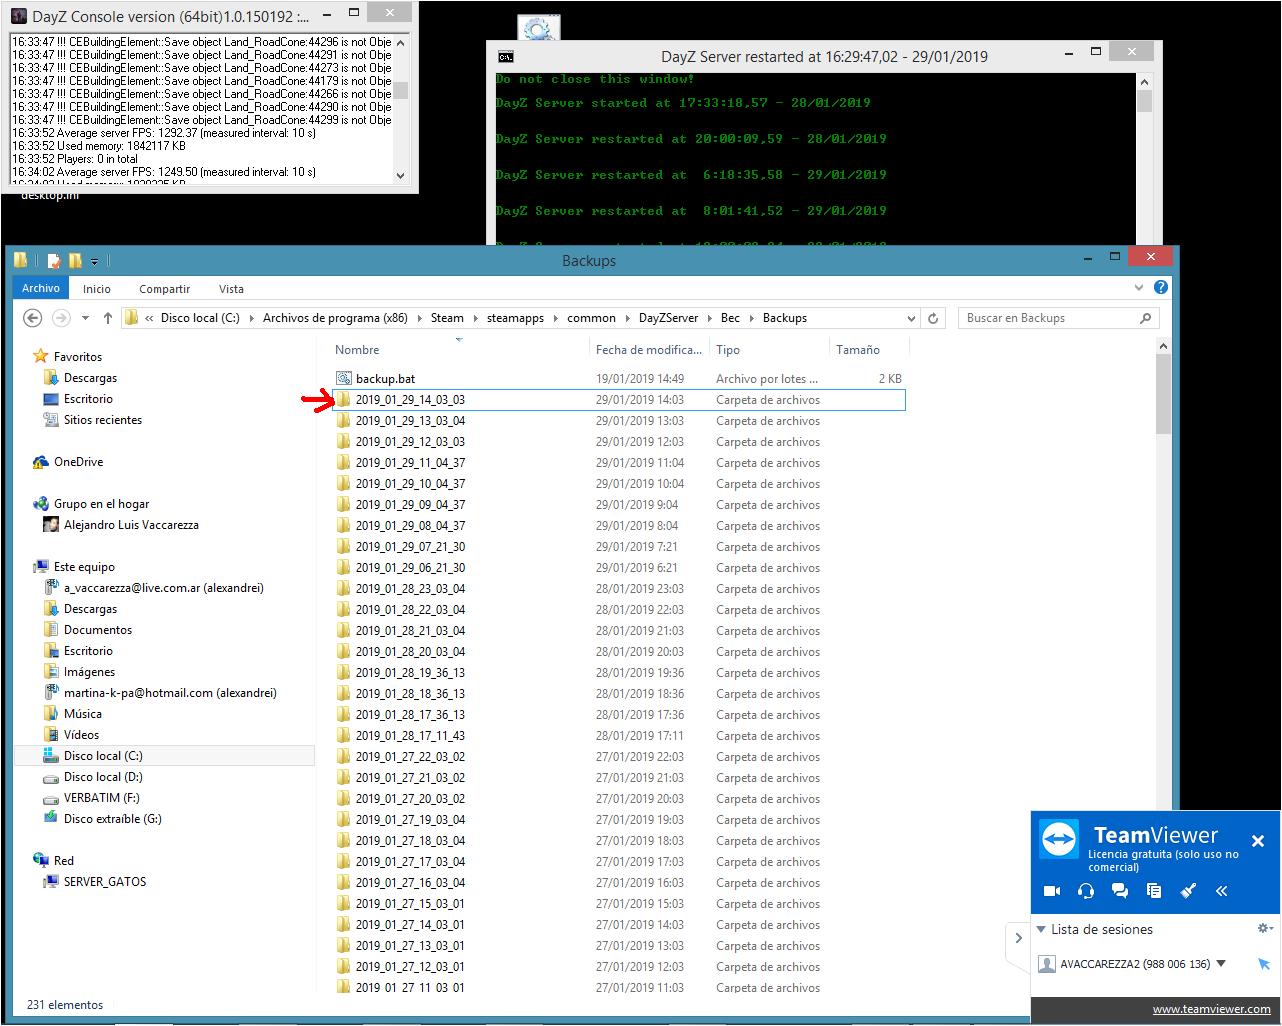Screen dimensions: 1282x1026
Task: Navigate to Bec in the breadcrumb
Action: click(x=730, y=318)
